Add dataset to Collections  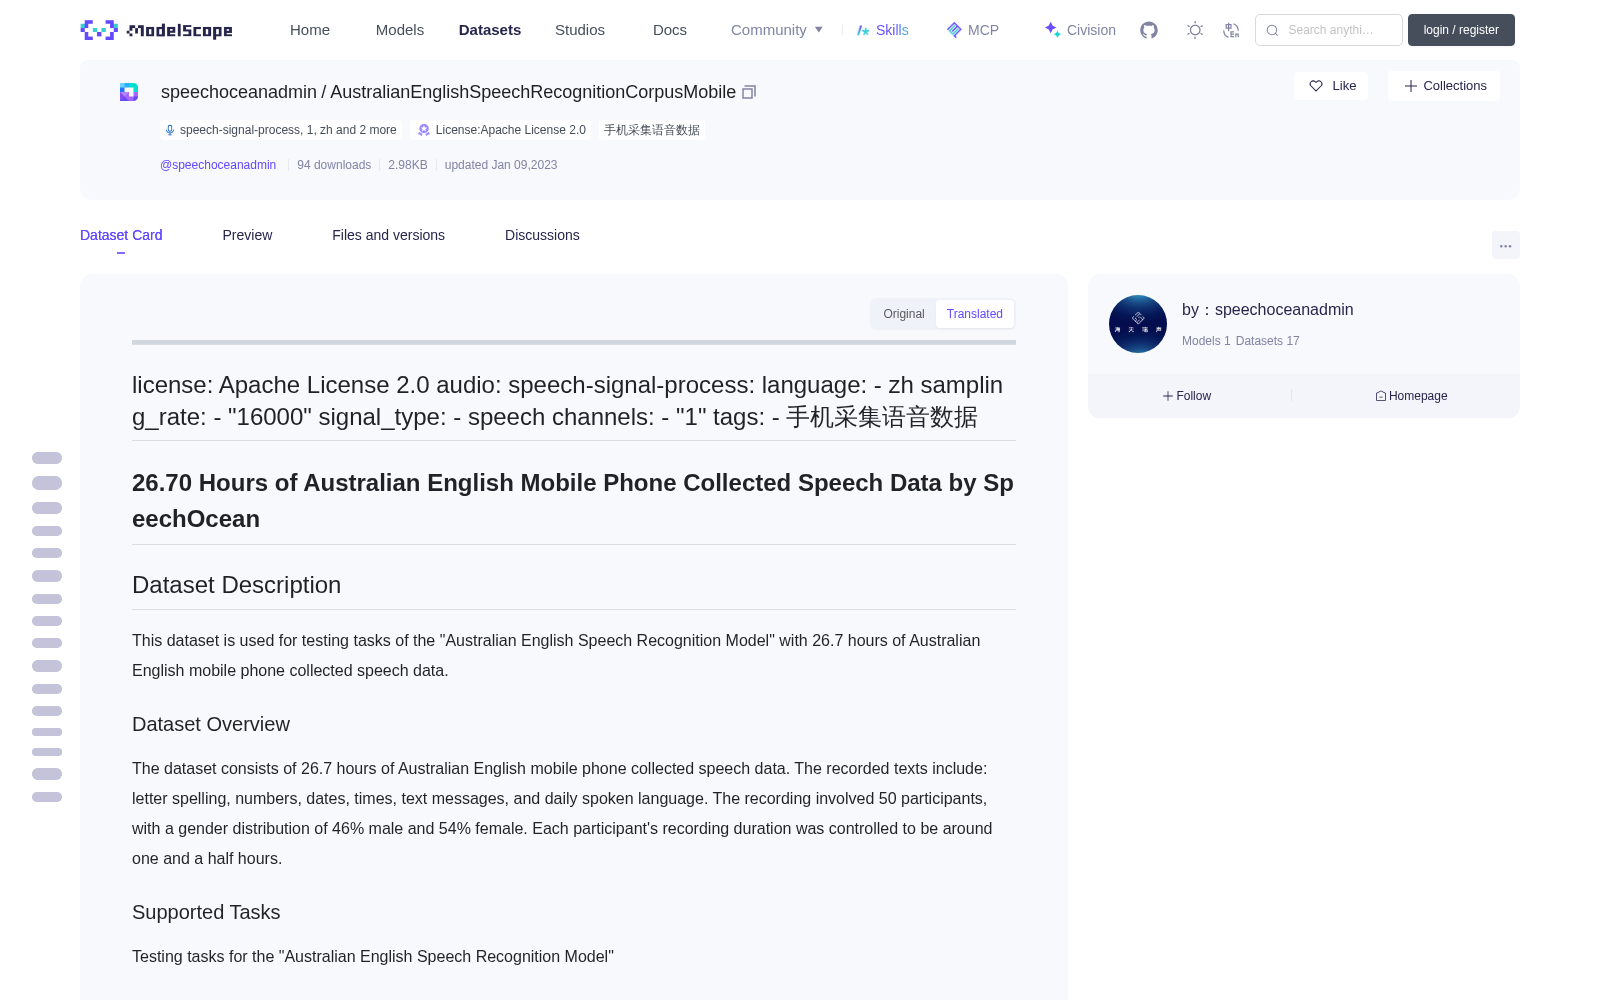click(x=1444, y=86)
